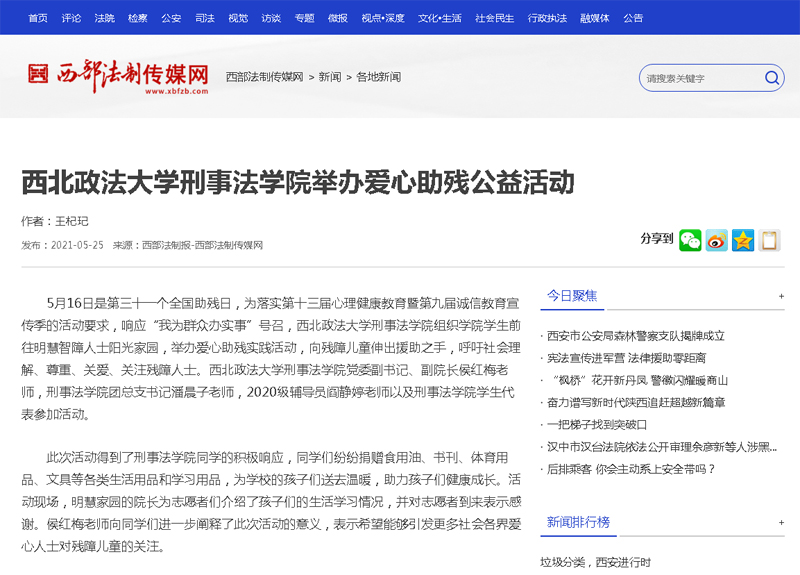Screen dimensions: 800x575
Task: Go to the 法院 navigation item
Action: click(104, 18)
